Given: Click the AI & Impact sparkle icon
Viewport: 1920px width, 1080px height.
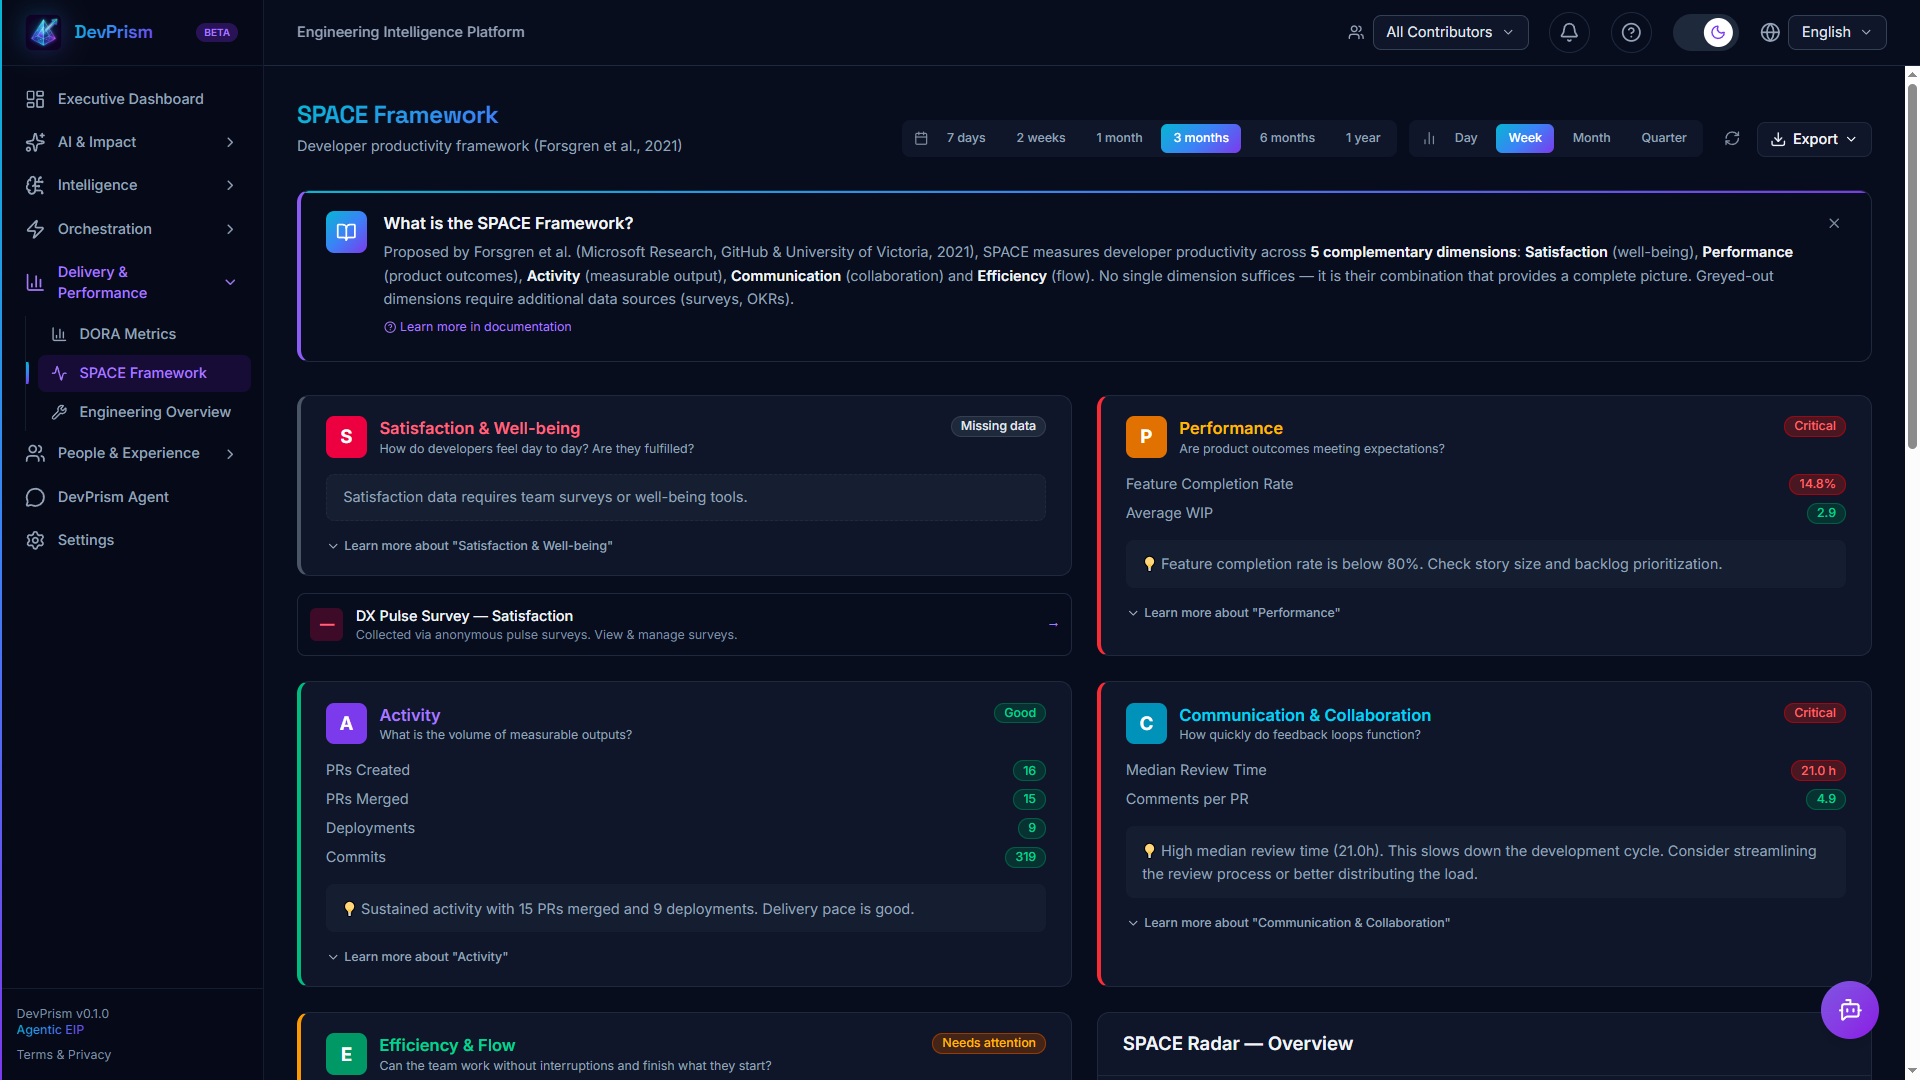Looking at the screenshot, I should pos(35,142).
